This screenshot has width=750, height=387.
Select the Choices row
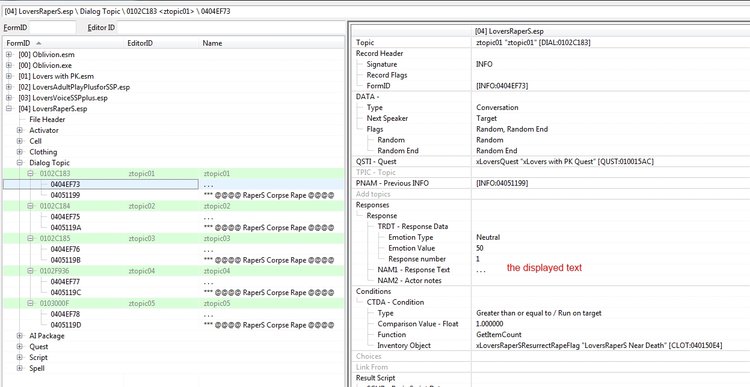[551, 356]
